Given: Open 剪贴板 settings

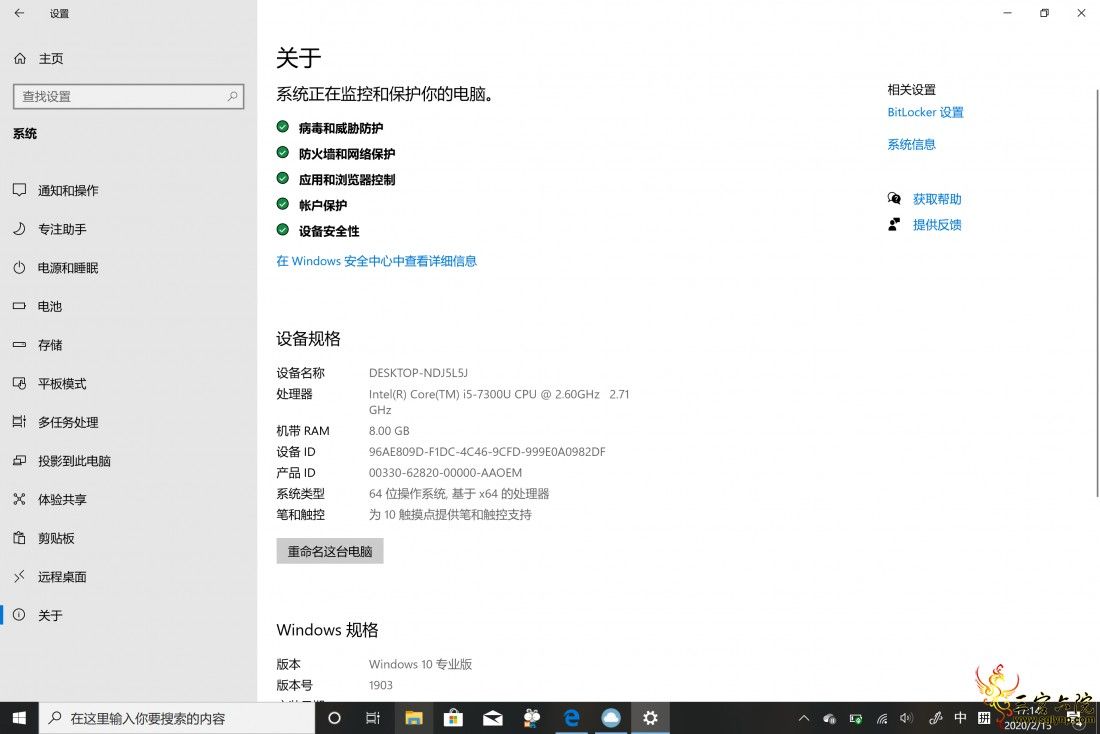Looking at the screenshot, I should click(x=128, y=538).
